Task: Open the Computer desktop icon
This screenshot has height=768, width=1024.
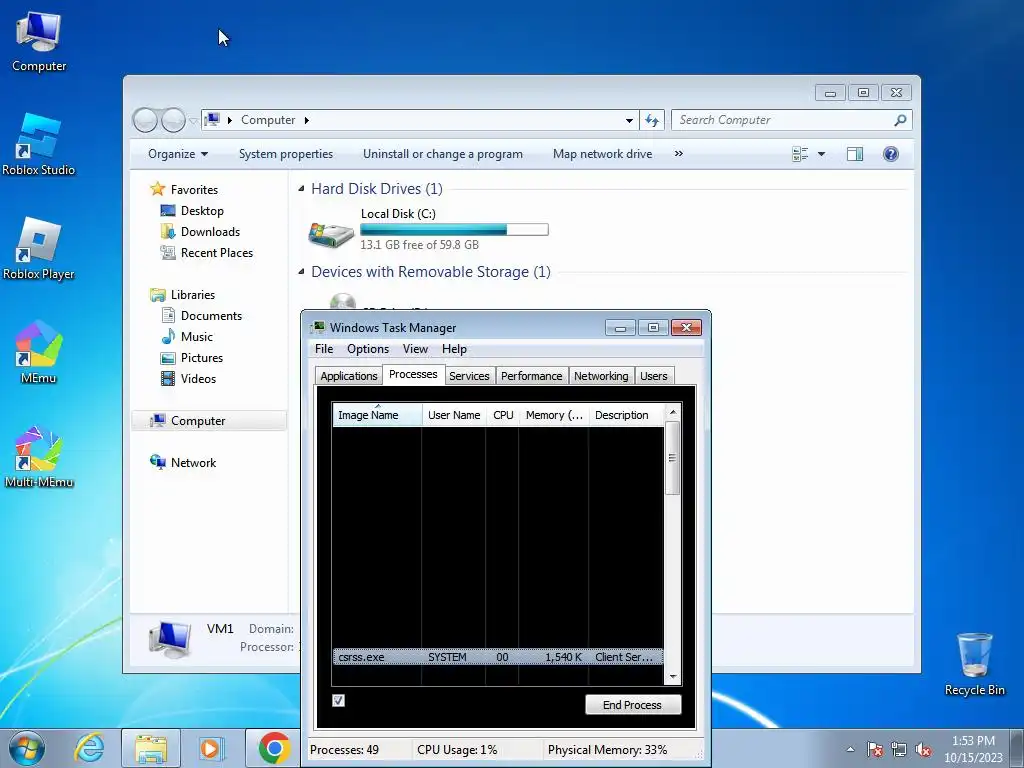Action: (x=39, y=41)
